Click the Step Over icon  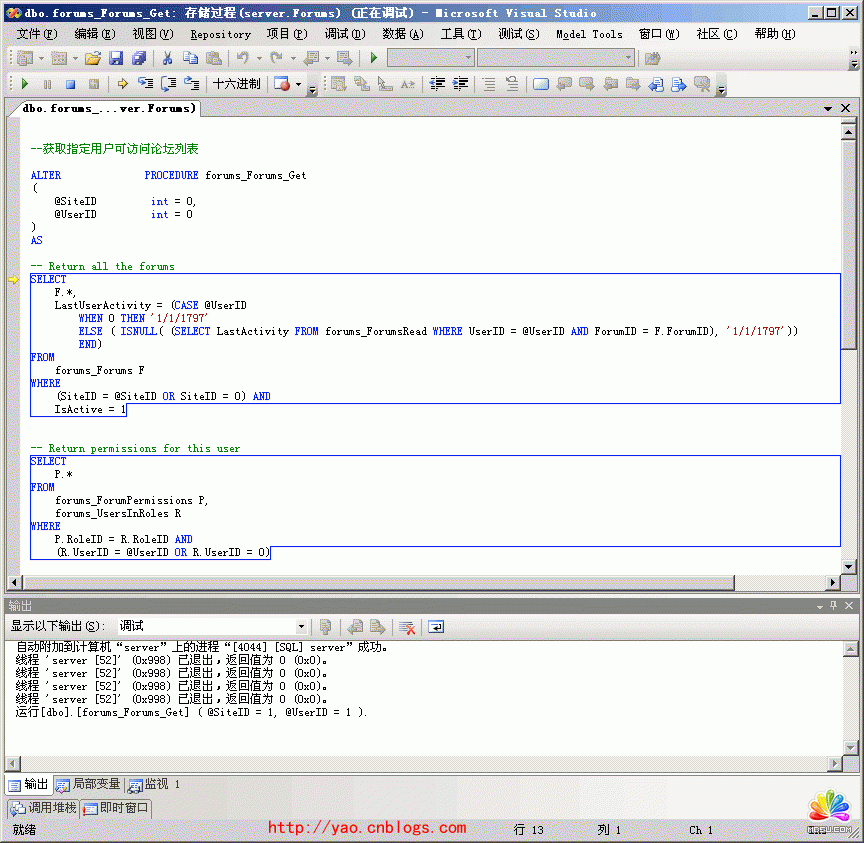tap(168, 84)
